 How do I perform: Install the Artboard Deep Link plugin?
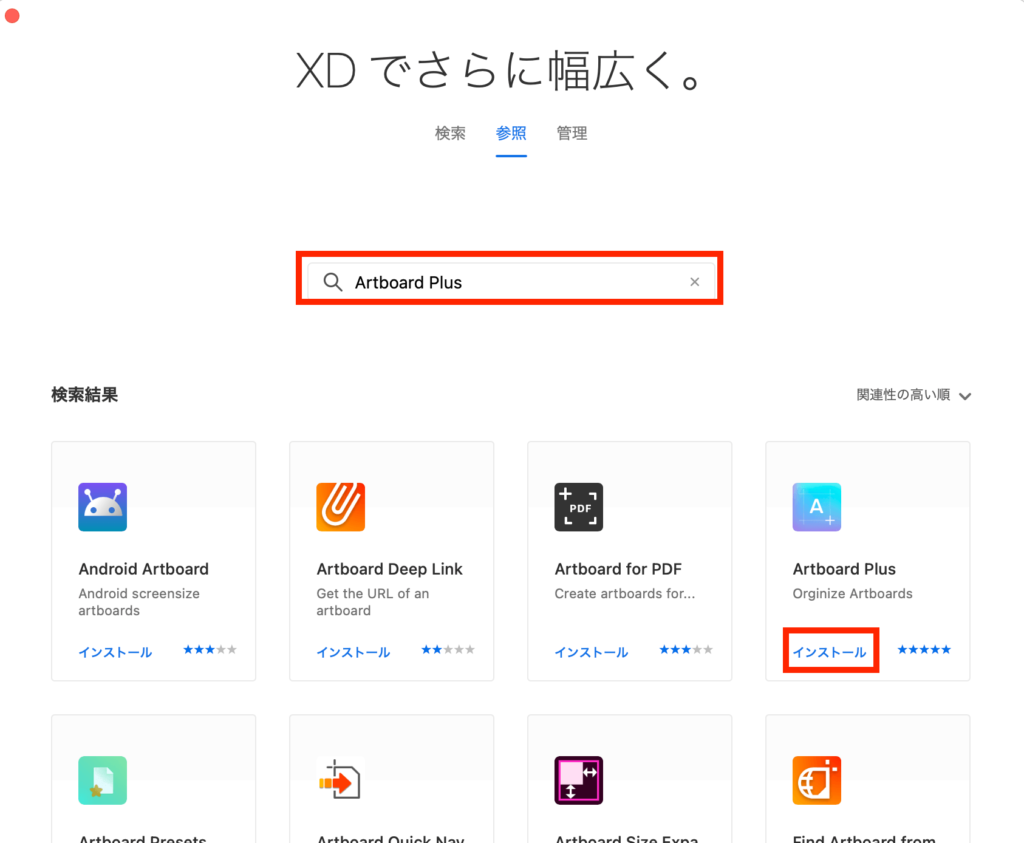(353, 652)
